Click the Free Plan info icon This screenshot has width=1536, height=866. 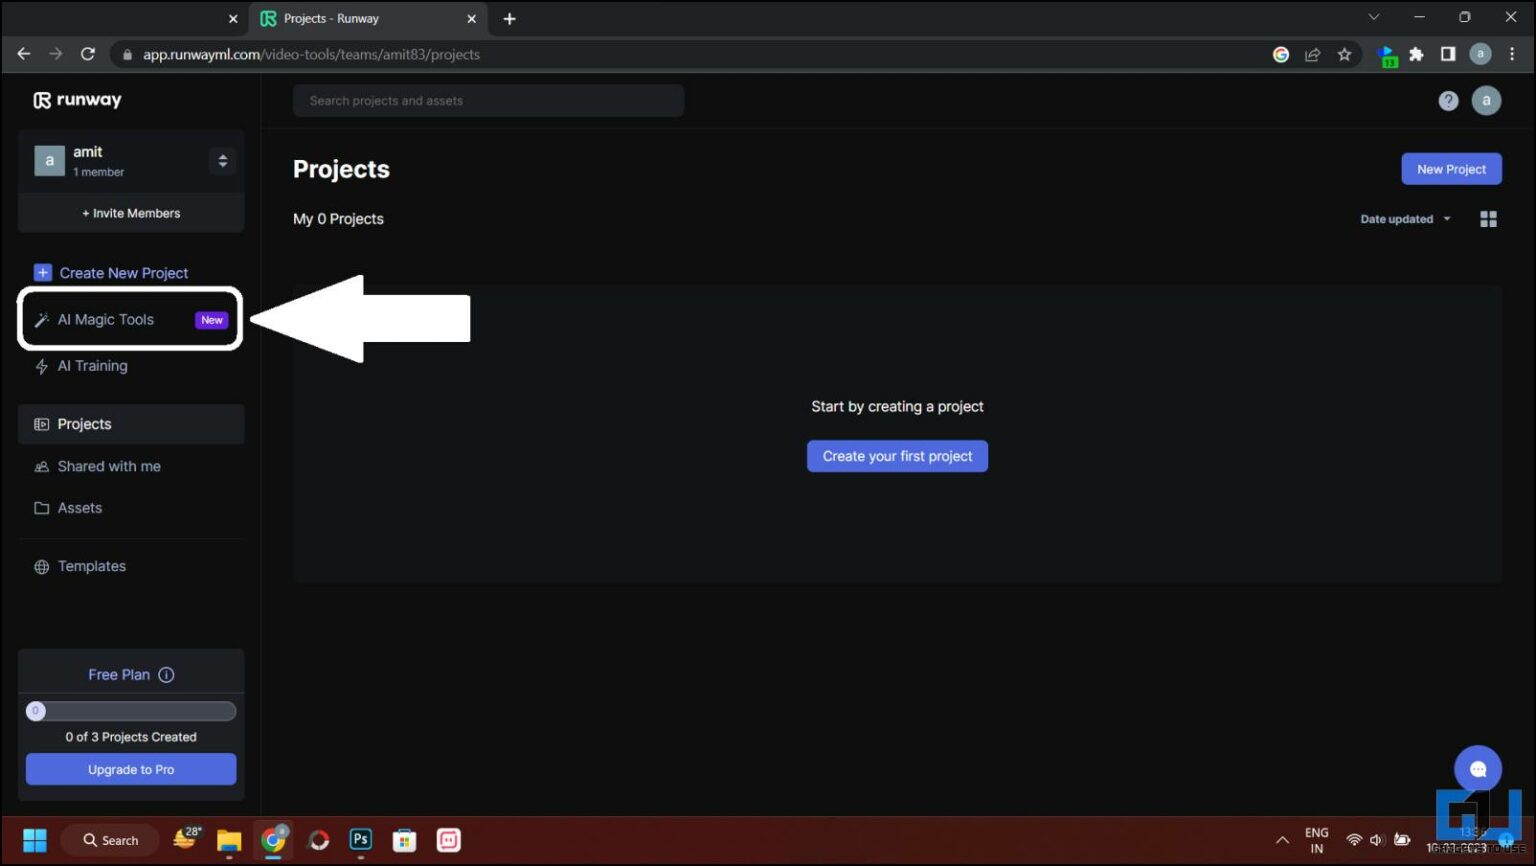coord(166,674)
